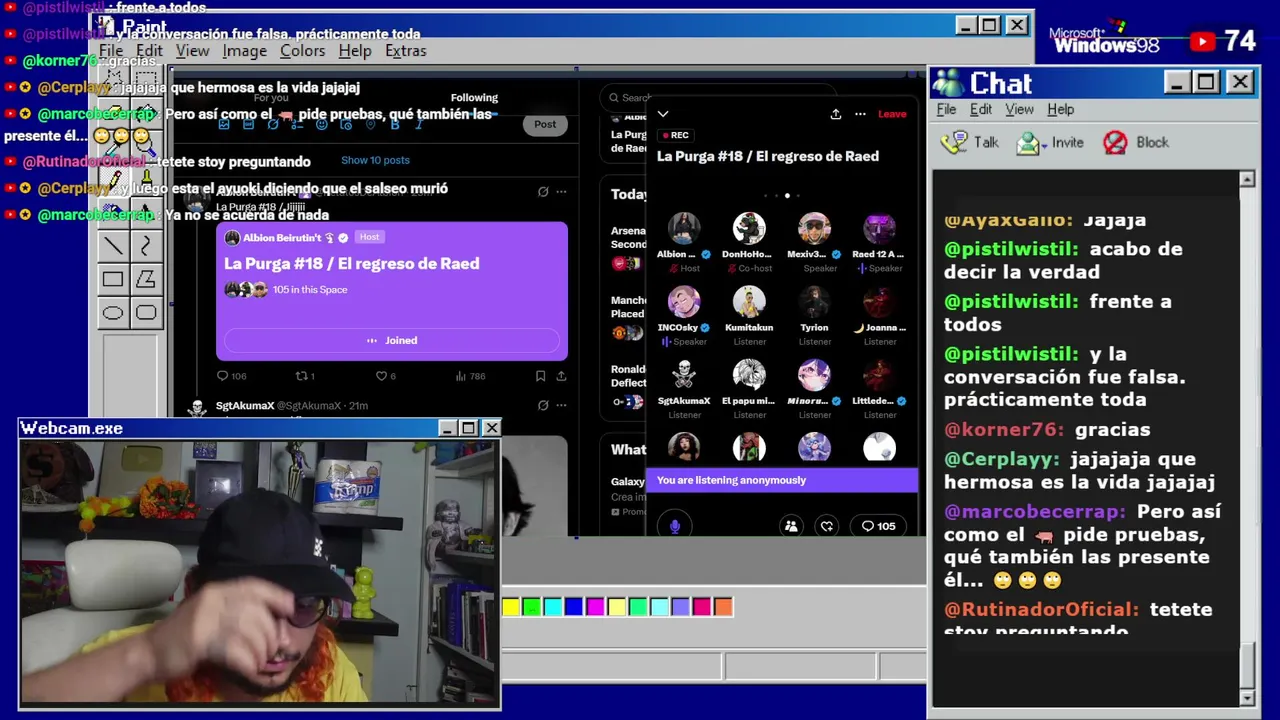Open the Image menu in Paint
Viewport: 1280px width, 720px height.
(x=245, y=51)
